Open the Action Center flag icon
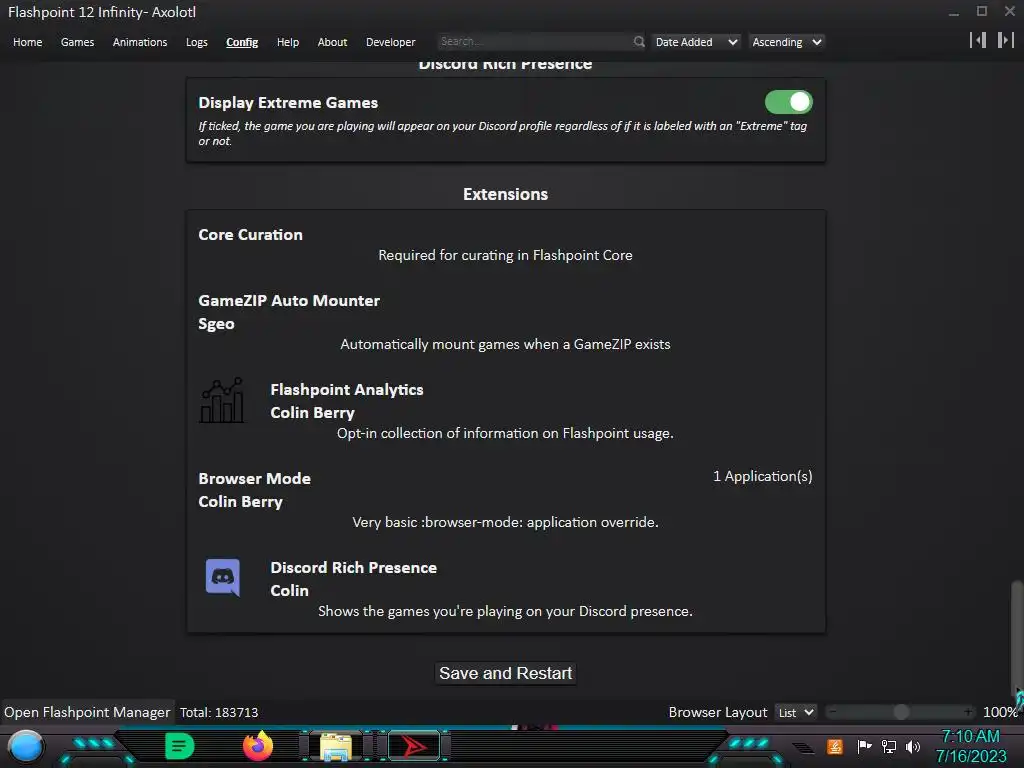Image resolution: width=1024 pixels, height=768 pixels. (x=864, y=746)
